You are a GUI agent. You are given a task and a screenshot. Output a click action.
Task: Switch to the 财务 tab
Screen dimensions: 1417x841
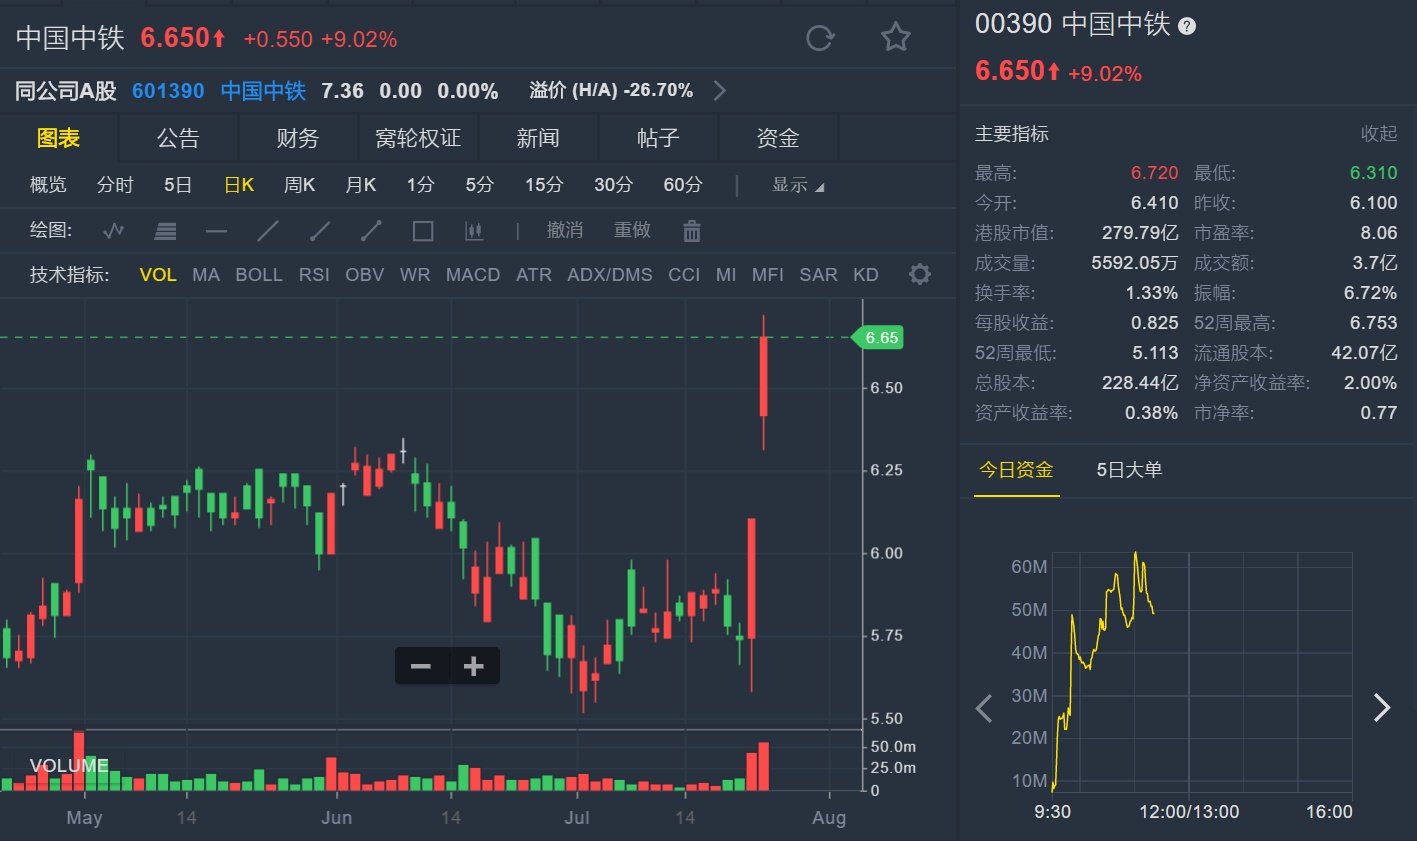298,138
